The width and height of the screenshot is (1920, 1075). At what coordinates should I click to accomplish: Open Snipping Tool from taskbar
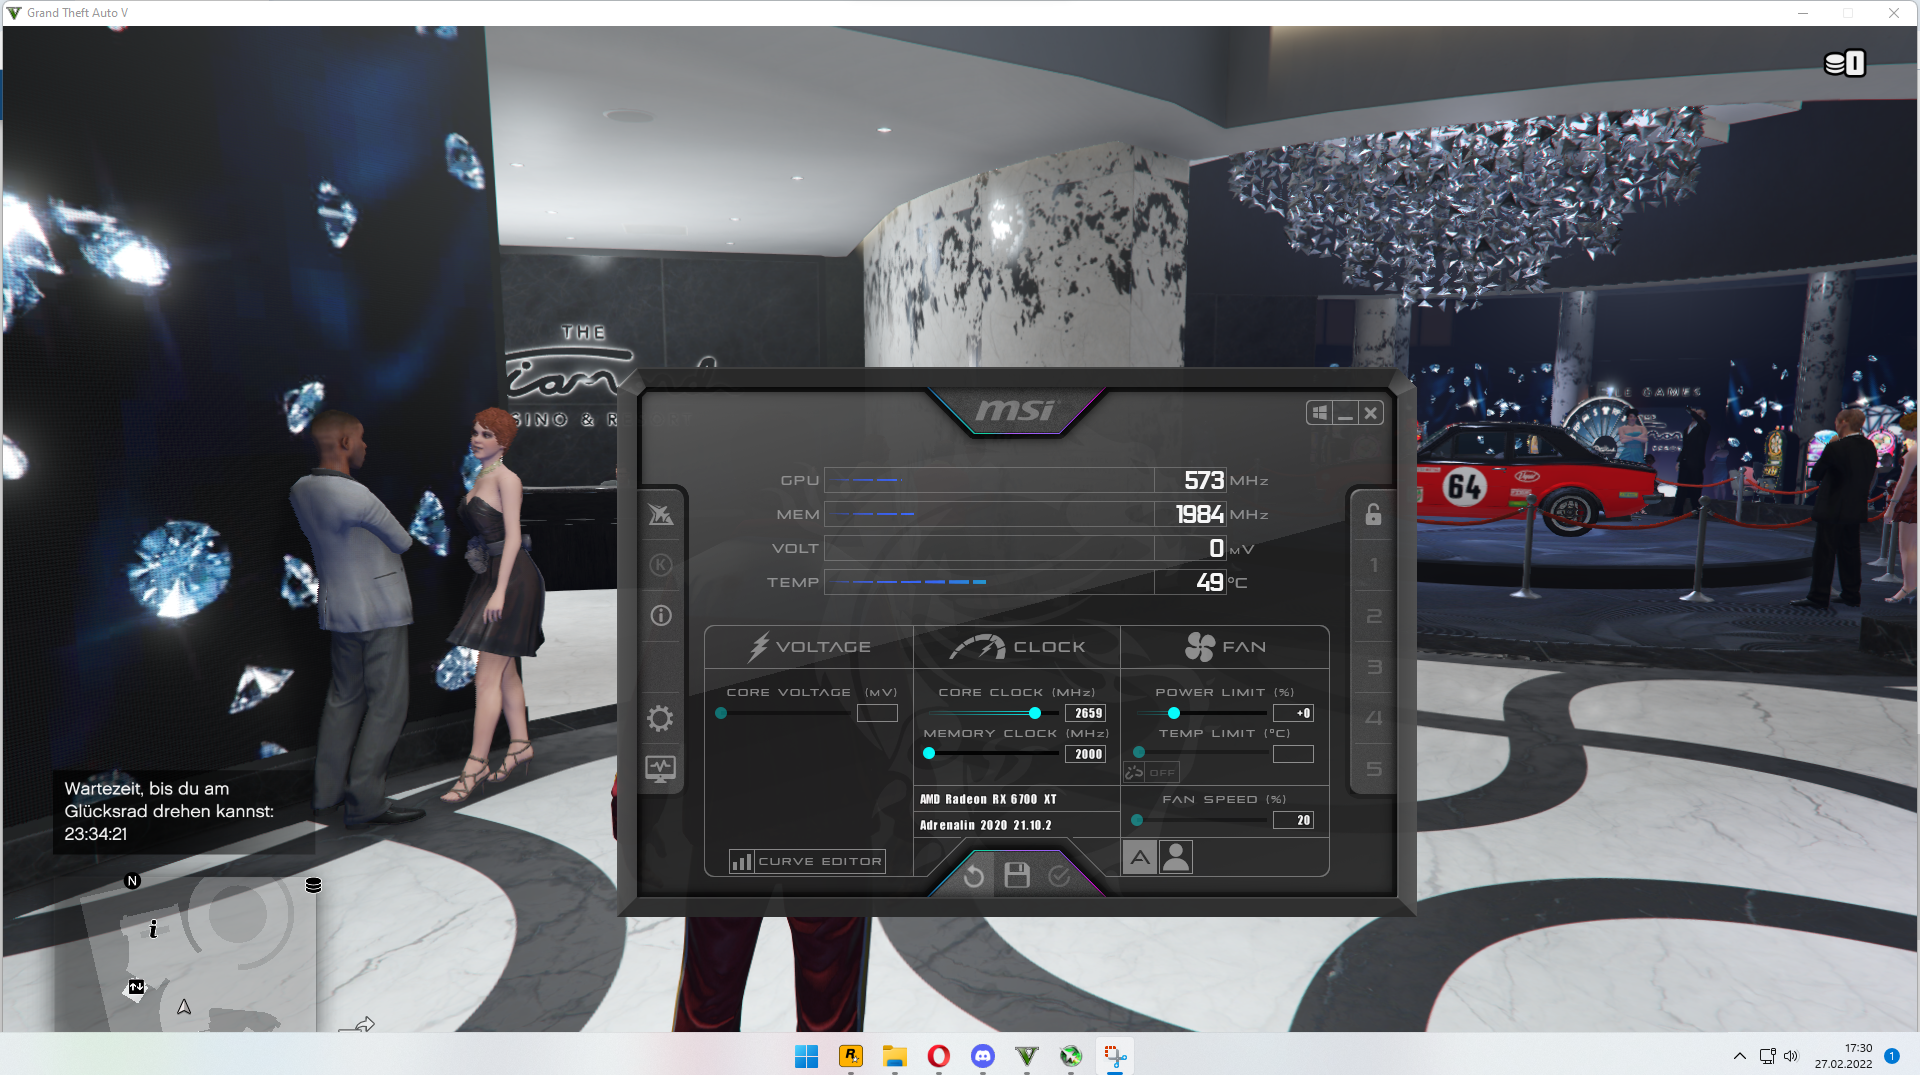tap(1114, 1056)
